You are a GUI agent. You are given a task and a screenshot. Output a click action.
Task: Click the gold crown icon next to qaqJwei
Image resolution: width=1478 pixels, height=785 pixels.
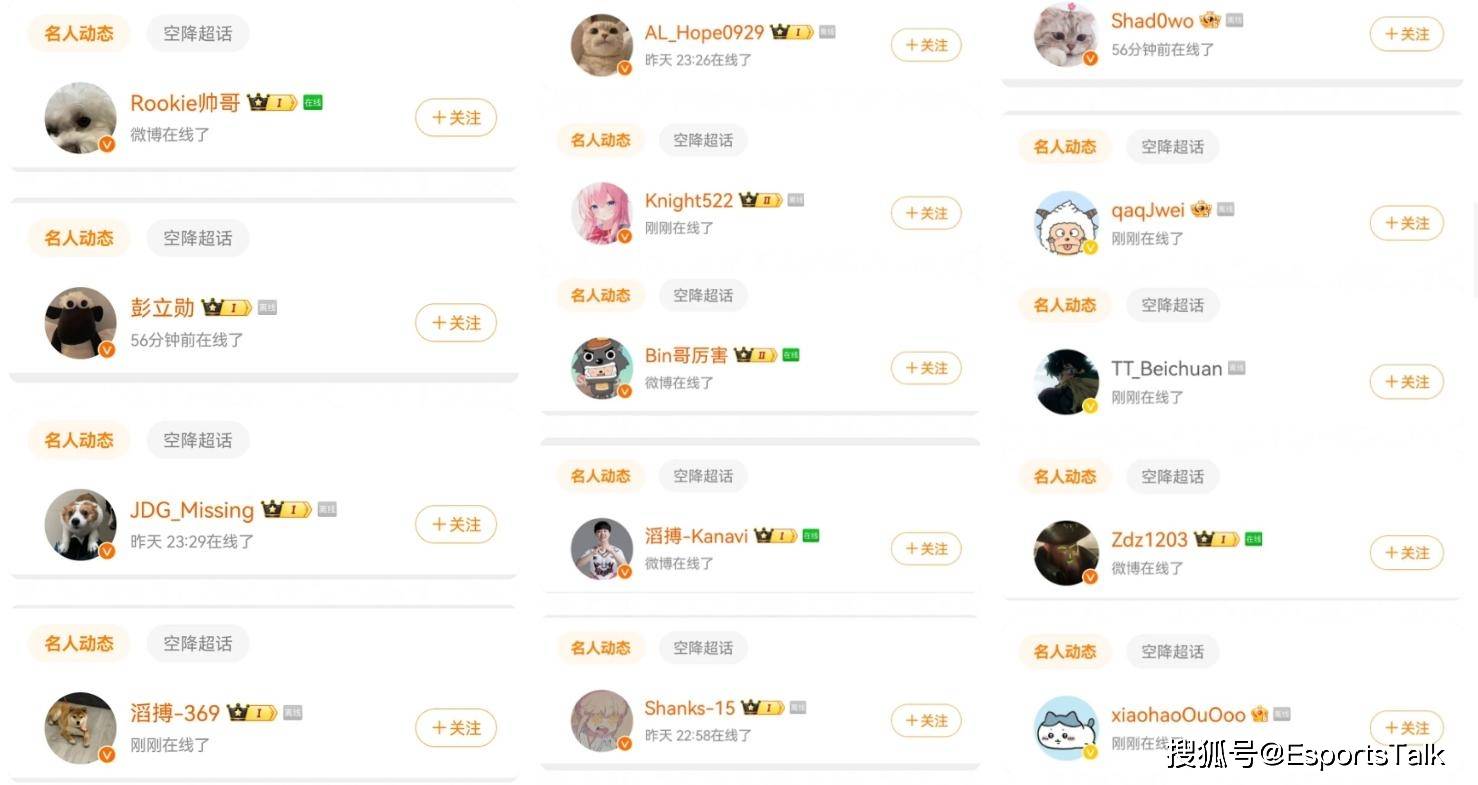(x=1201, y=209)
